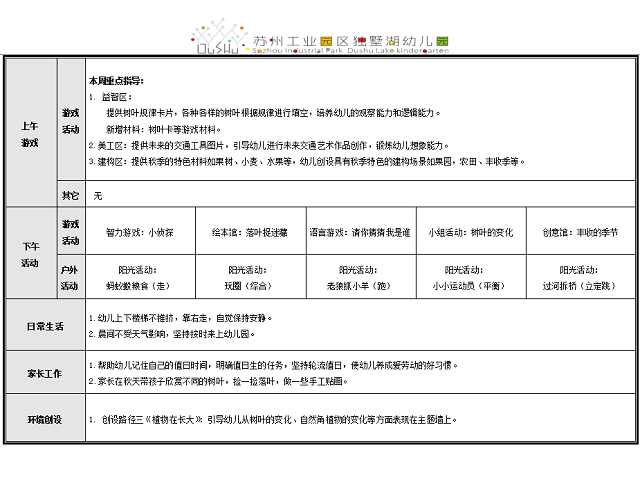Image resolution: width=640 pixels, height=480 pixels.
Task: Click the line 1.幼儿上下楼梯不推挤
Action: click(x=180, y=318)
